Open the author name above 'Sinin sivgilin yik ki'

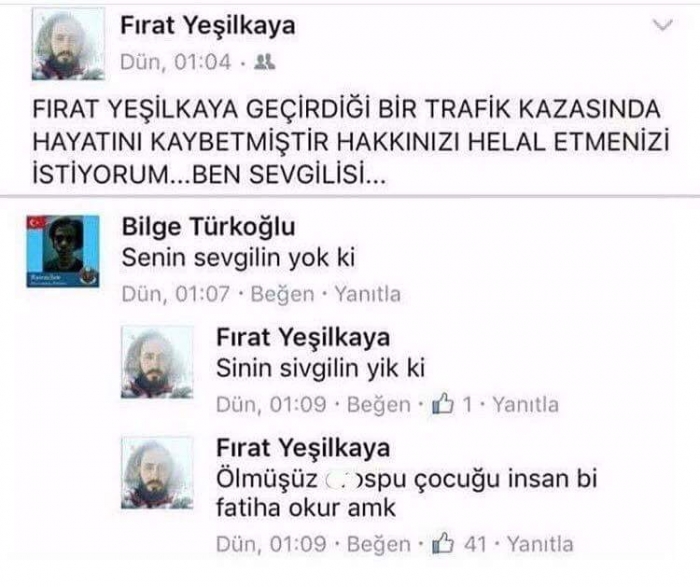(303, 337)
